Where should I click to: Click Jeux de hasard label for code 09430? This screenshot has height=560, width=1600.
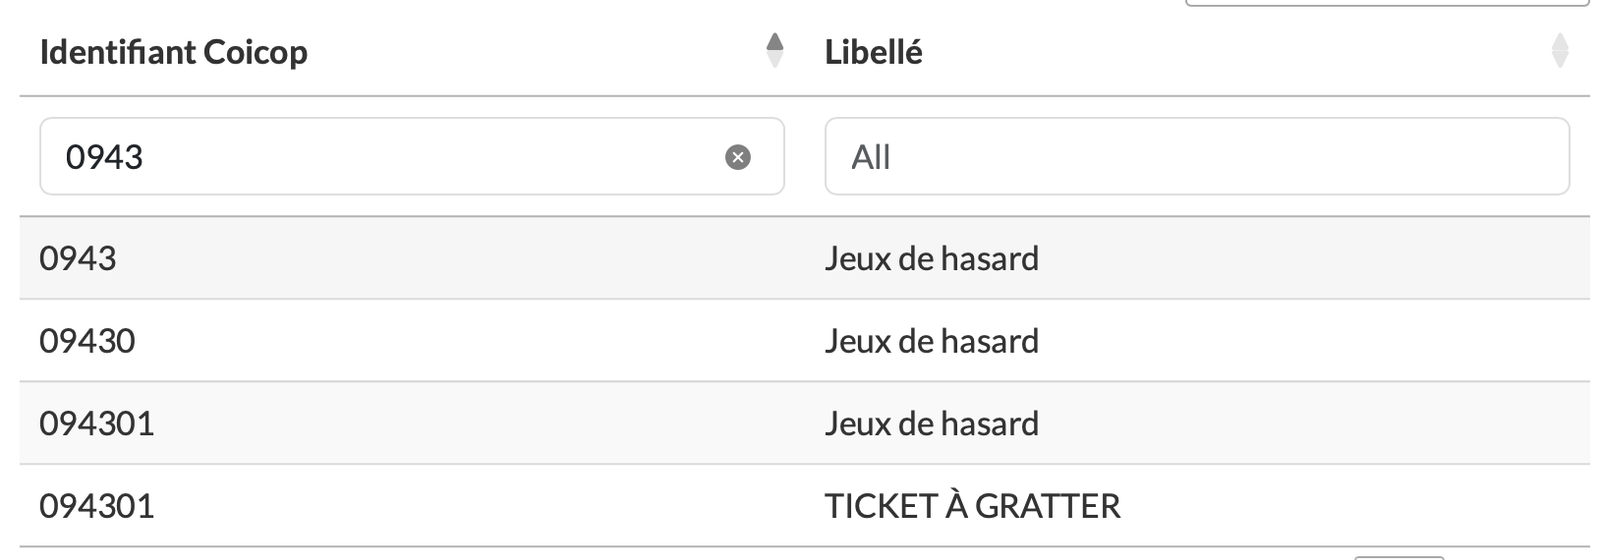pyautogui.click(x=931, y=341)
